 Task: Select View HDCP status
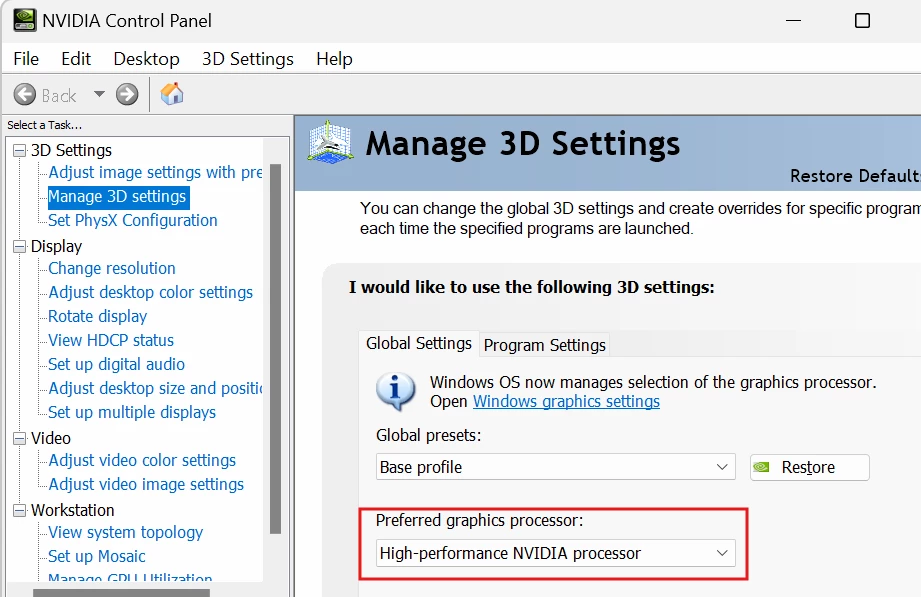click(x=111, y=340)
